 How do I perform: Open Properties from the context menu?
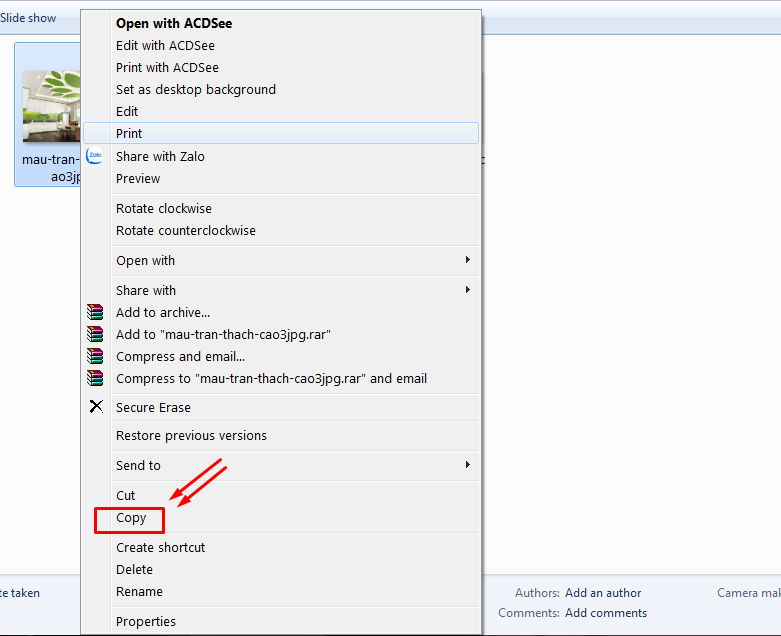145,622
